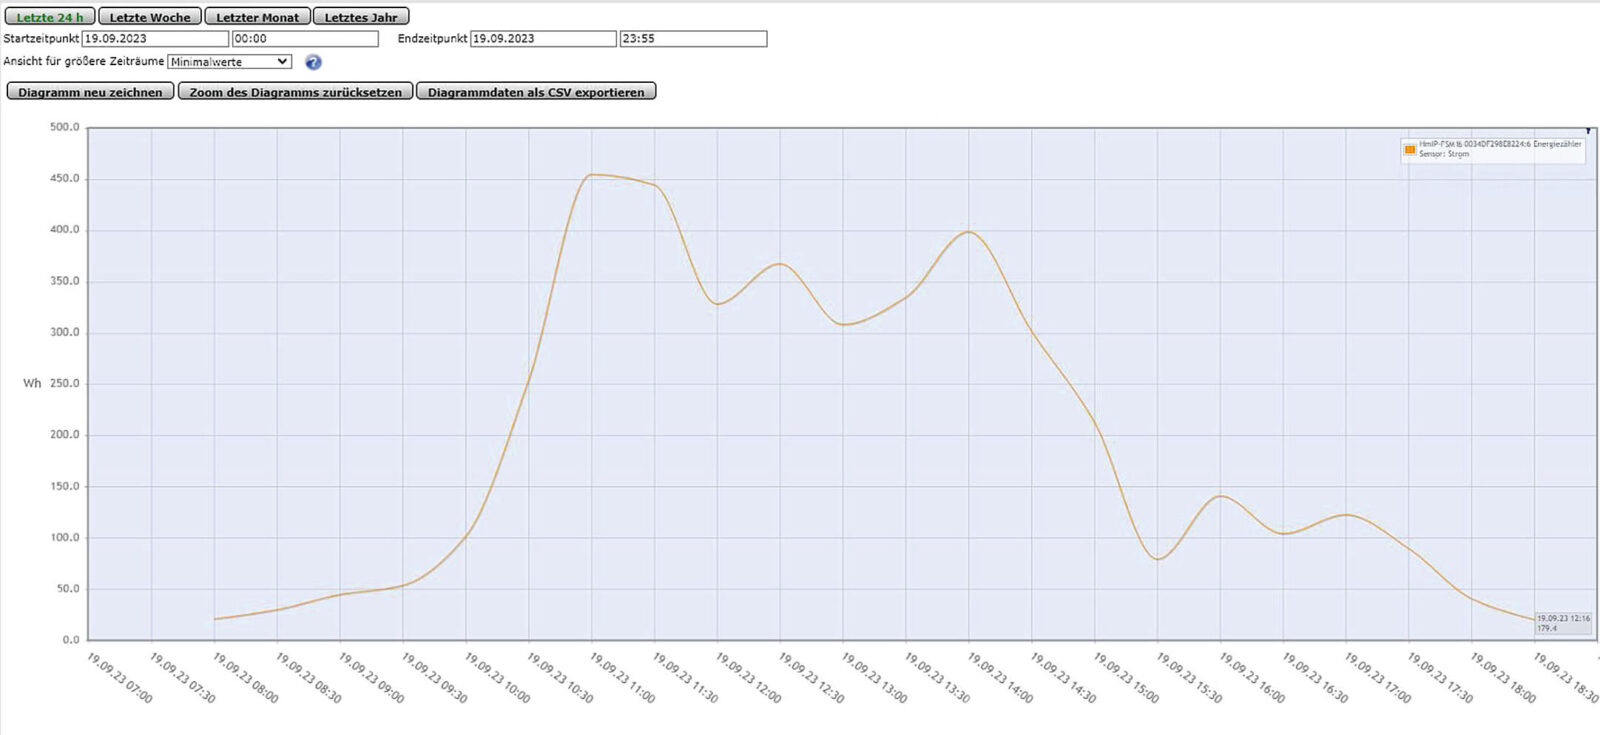Switch to 'Letzte Woche' time range
Image resolution: width=1600 pixels, height=735 pixels.
click(x=150, y=17)
